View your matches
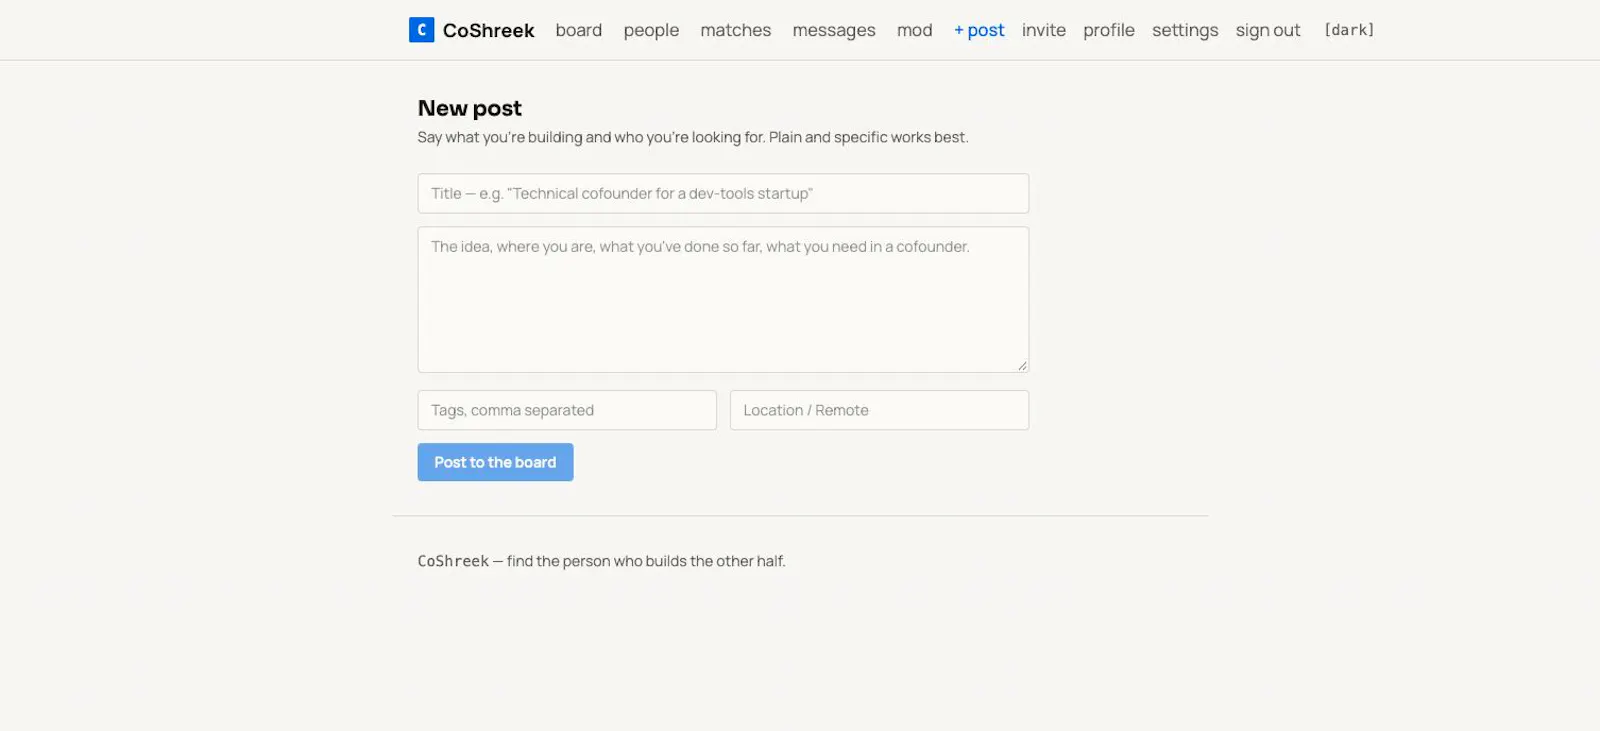Viewport: 1600px width, 731px height. click(736, 30)
